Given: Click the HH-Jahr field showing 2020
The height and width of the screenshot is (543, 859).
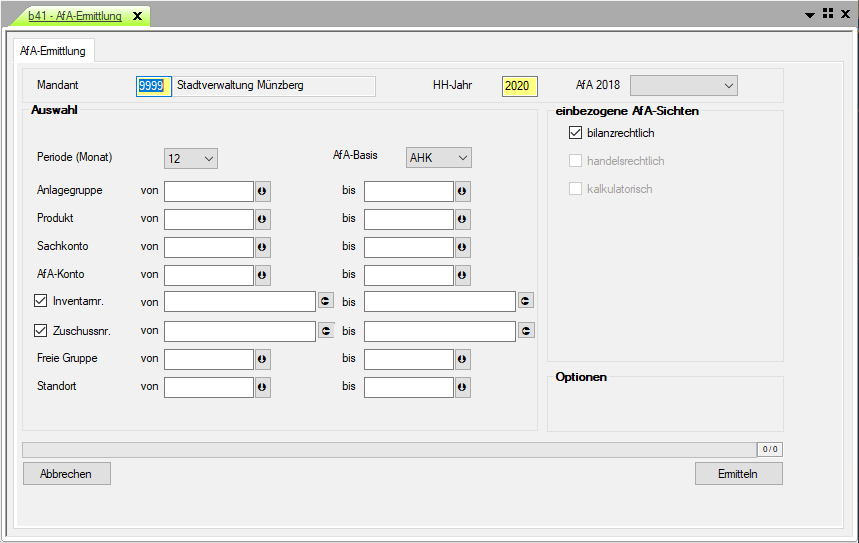Looking at the screenshot, I should click(519, 86).
